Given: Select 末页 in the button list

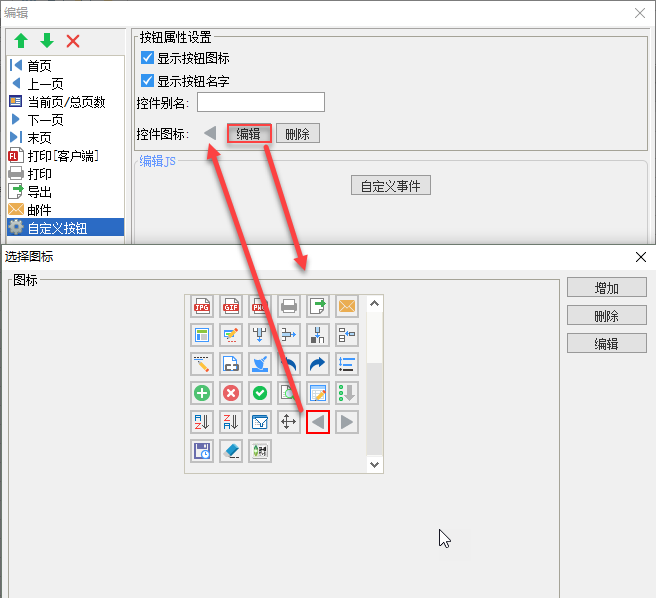Looking at the screenshot, I should 65,138.
